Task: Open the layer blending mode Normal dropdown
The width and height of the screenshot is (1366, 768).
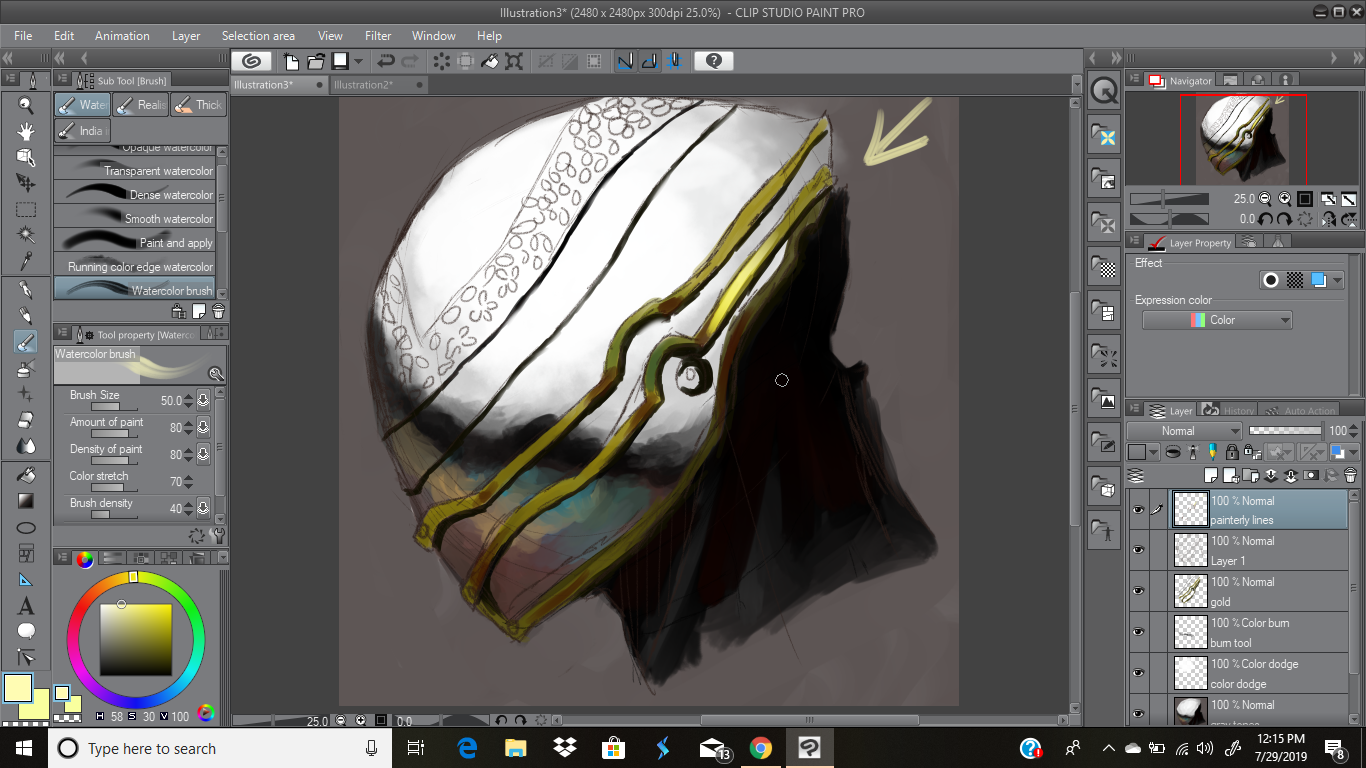Action: point(1184,431)
